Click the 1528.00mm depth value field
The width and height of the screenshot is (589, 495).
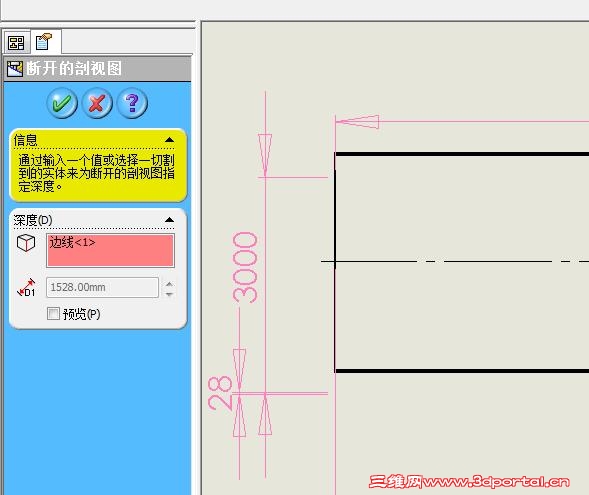coord(102,287)
